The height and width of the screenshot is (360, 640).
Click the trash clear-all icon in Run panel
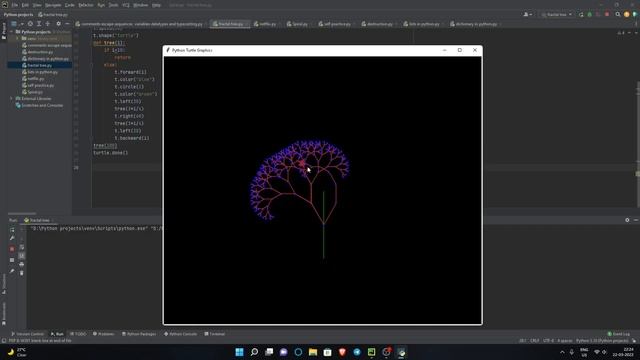click(22, 273)
